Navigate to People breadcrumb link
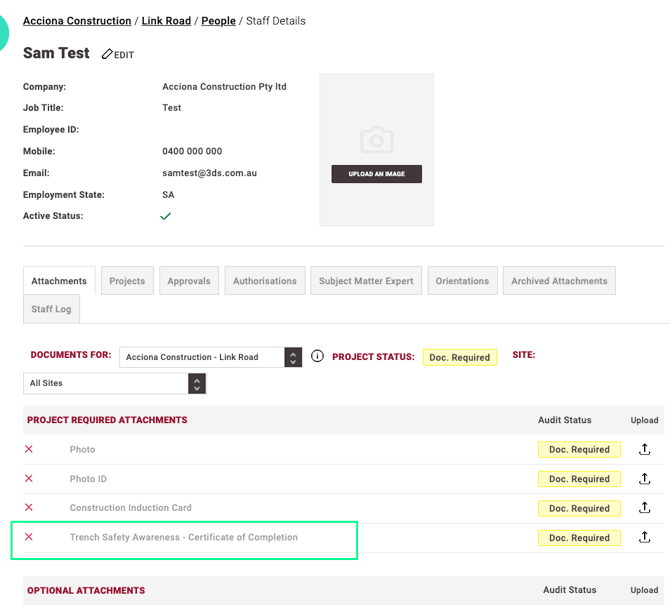670x612 pixels. pos(218,21)
